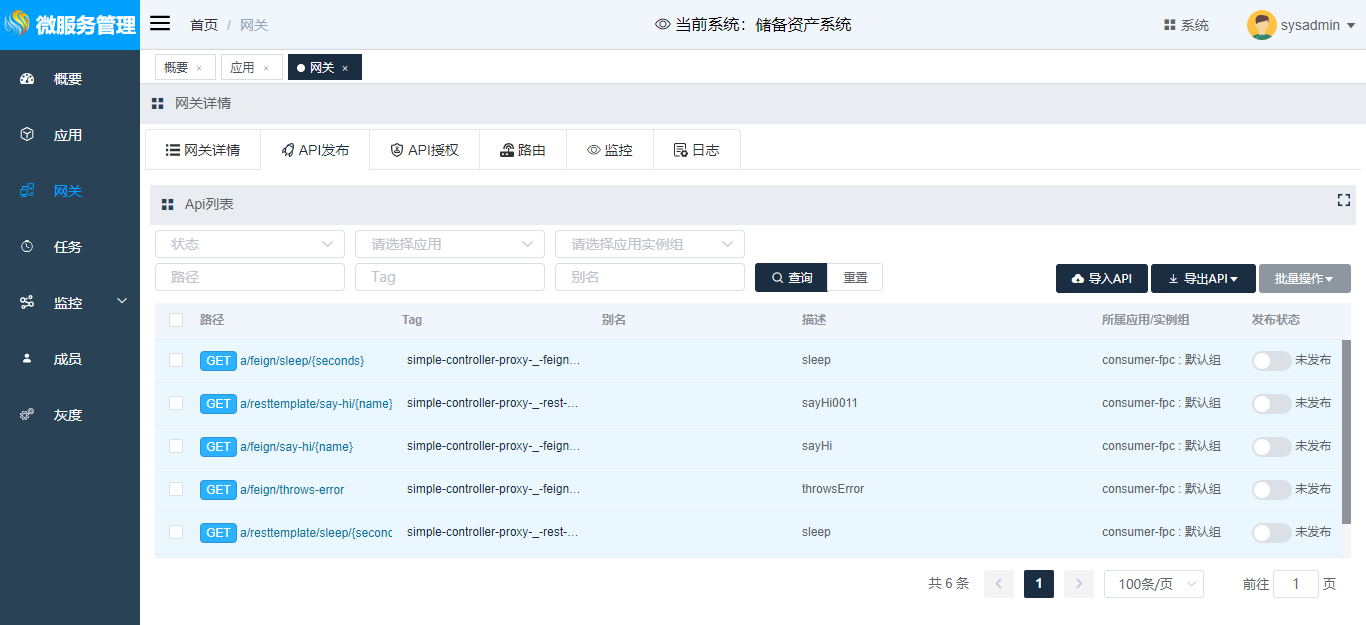
Task: Select all rows with header checkbox
Action: pos(176,320)
